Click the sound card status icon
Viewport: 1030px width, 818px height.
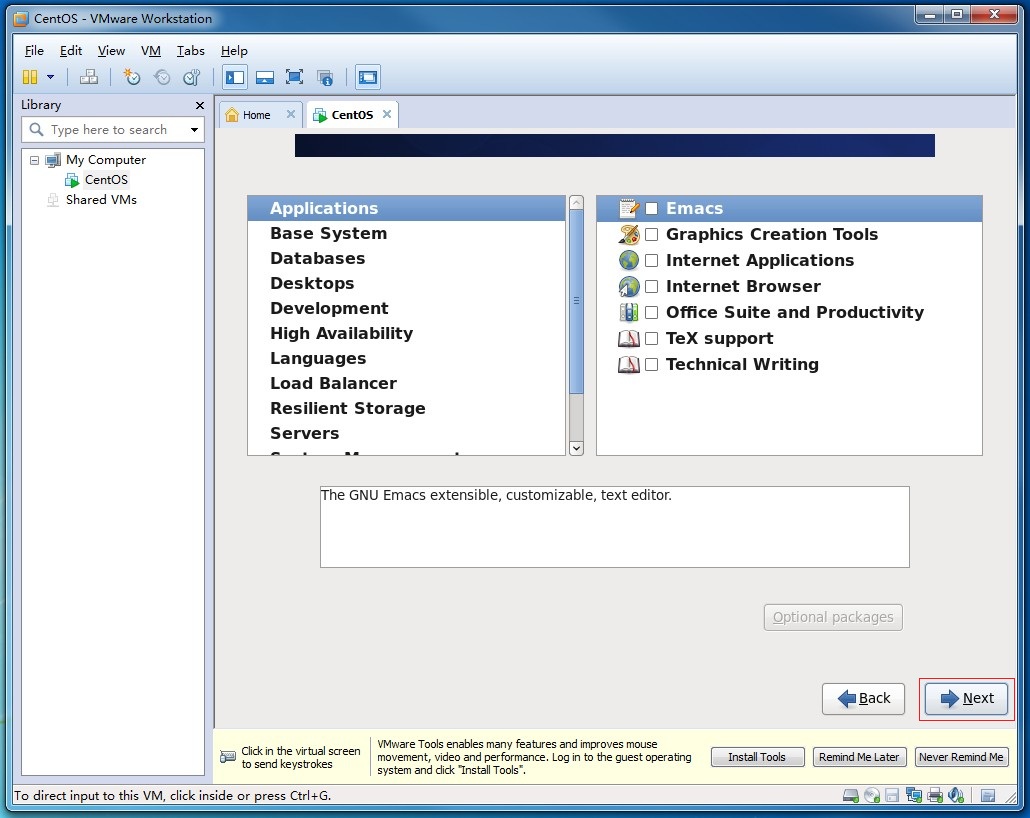pos(956,796)
